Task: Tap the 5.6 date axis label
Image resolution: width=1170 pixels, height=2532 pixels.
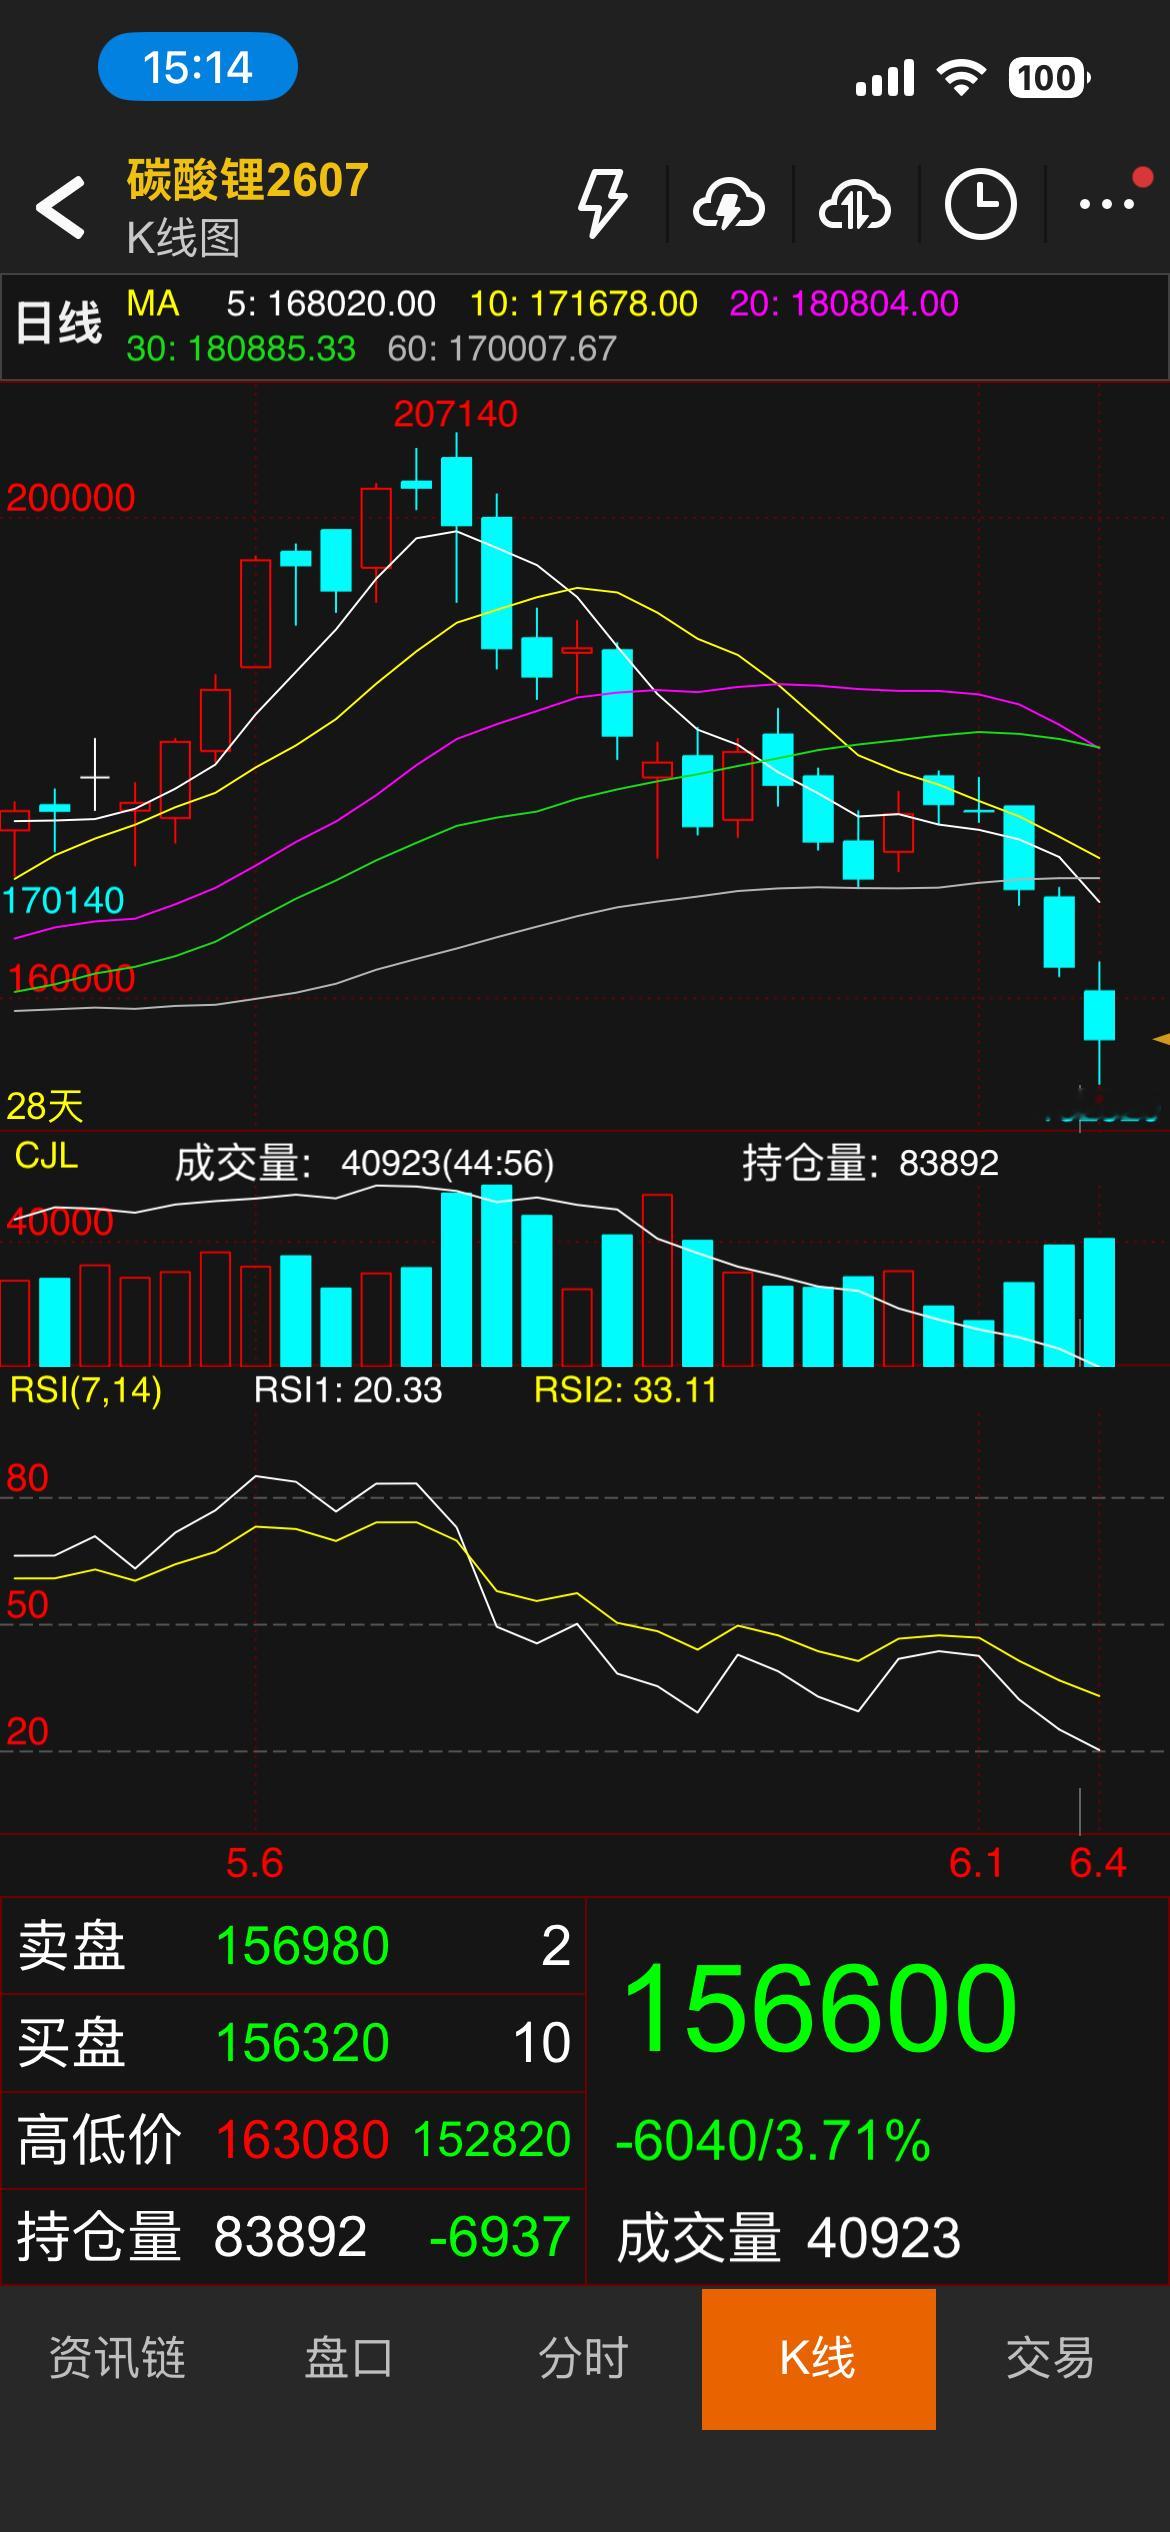Action: [x=255, y=1863]
